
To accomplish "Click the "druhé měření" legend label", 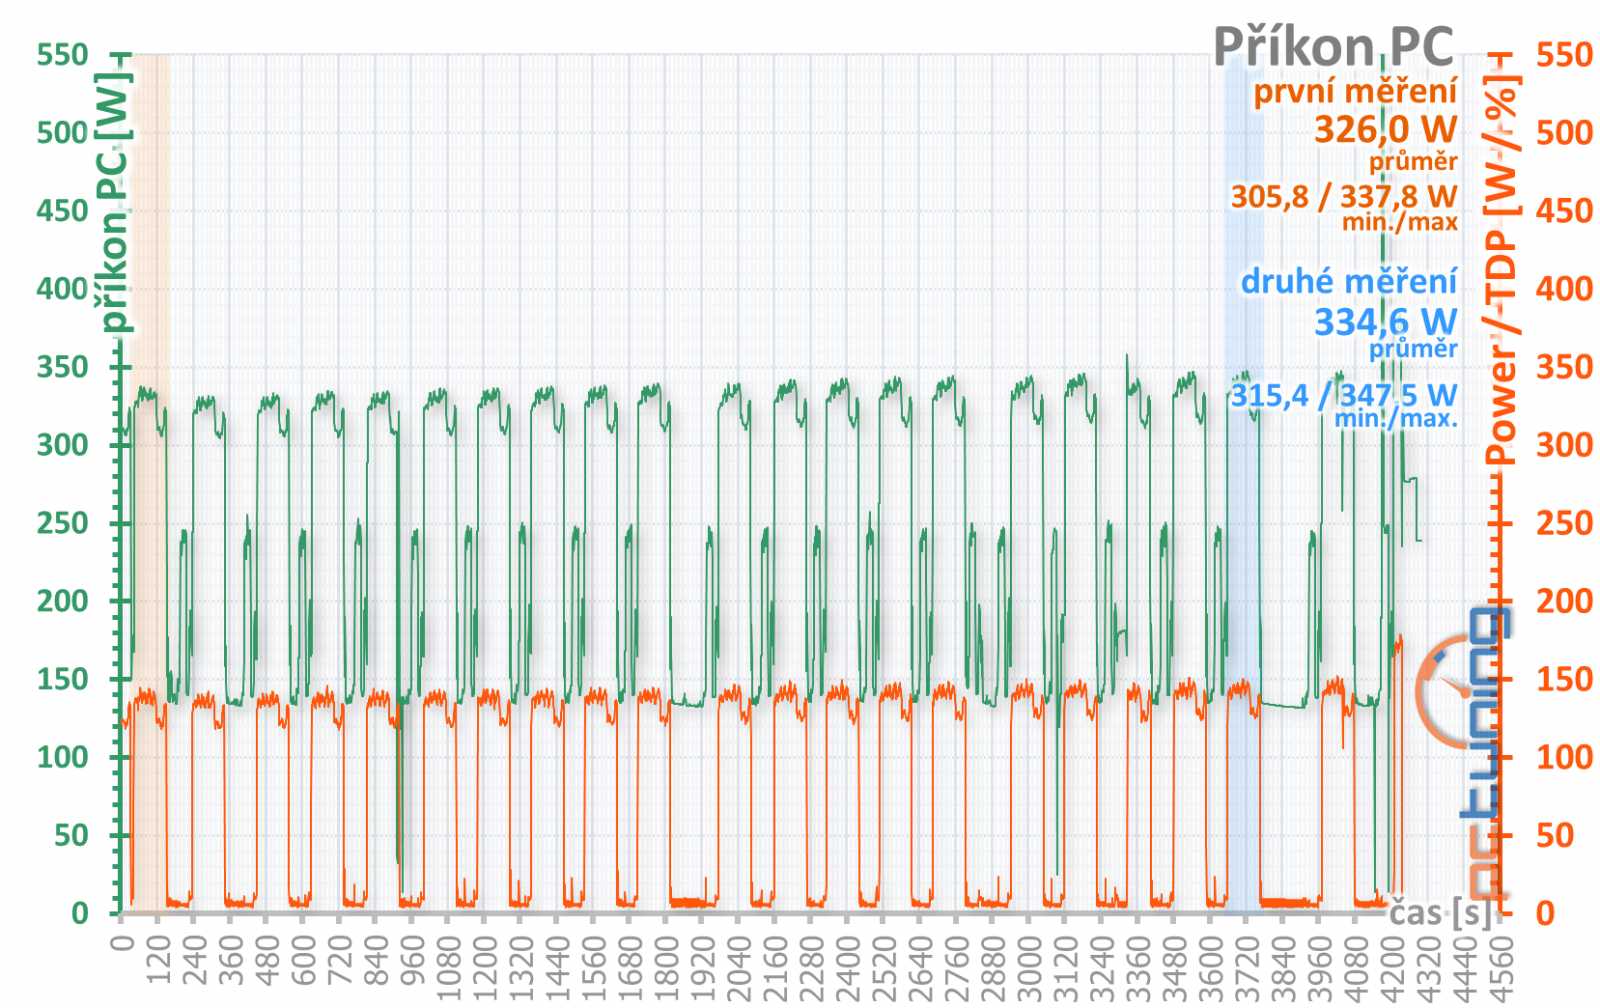I will (x=1348, y=281).
